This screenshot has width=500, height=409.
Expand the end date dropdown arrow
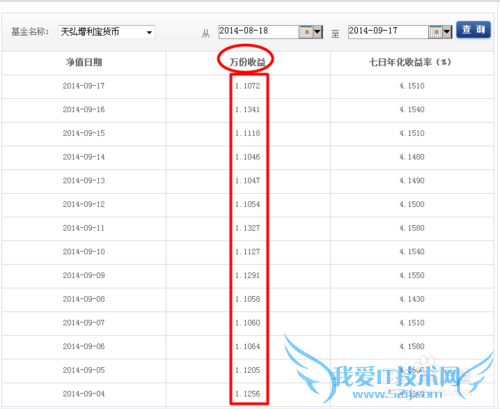pyautogui.click(x=447, y=32)
